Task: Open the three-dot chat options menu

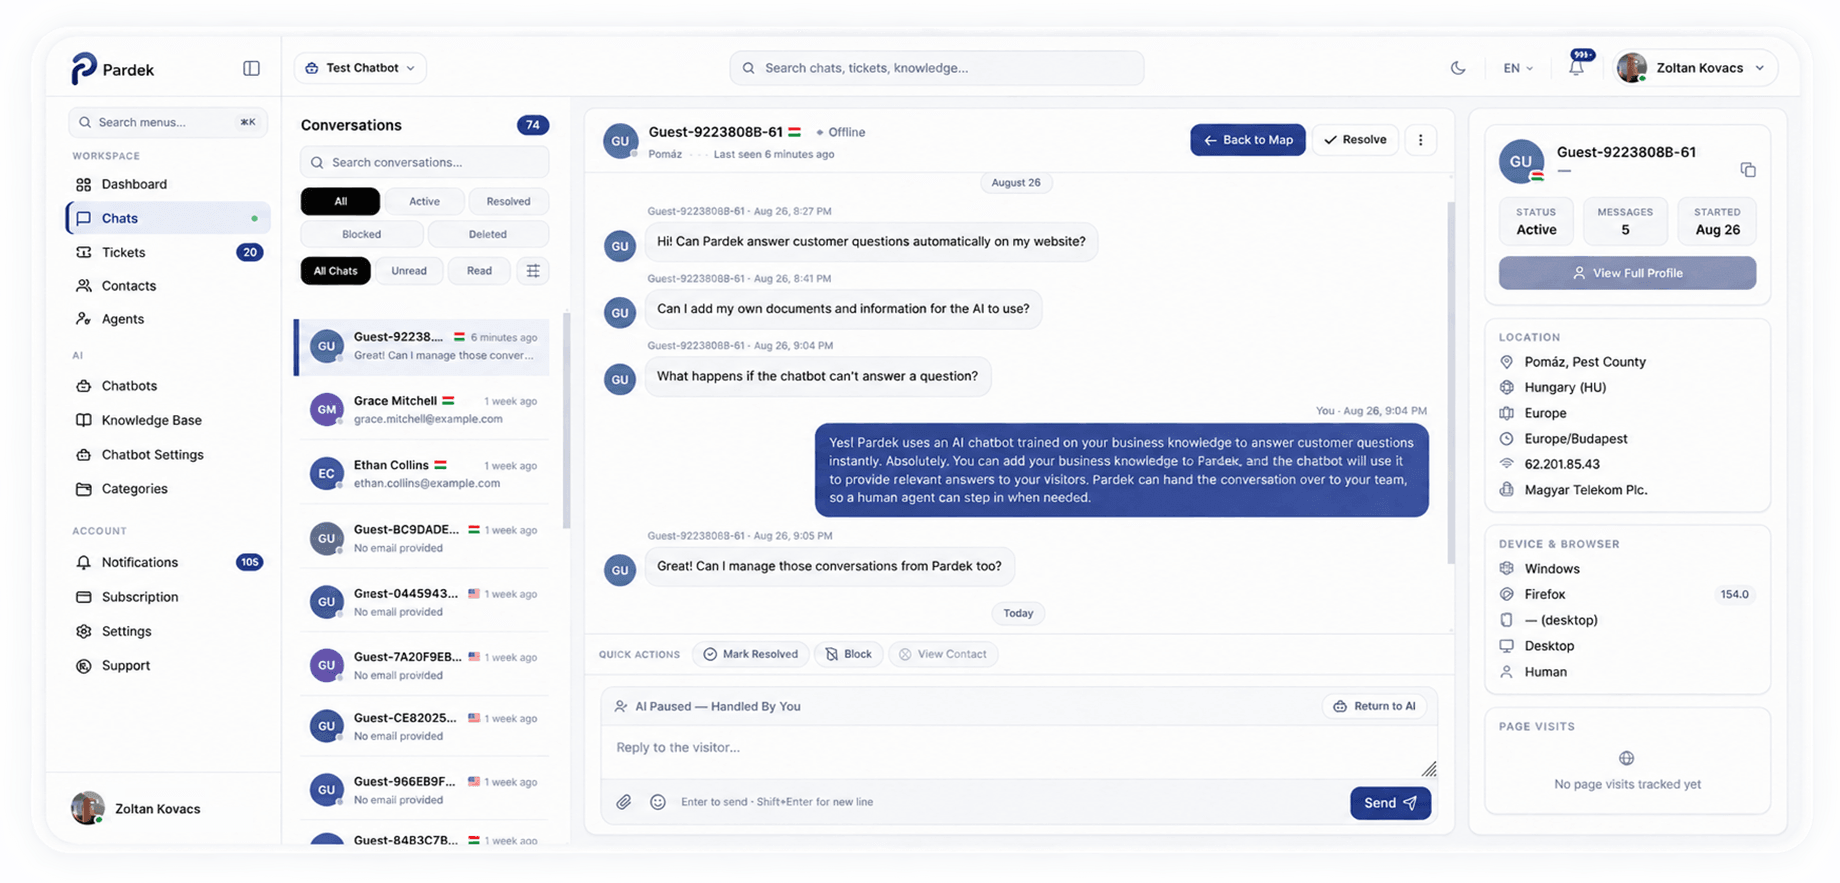Action: 1421,140
